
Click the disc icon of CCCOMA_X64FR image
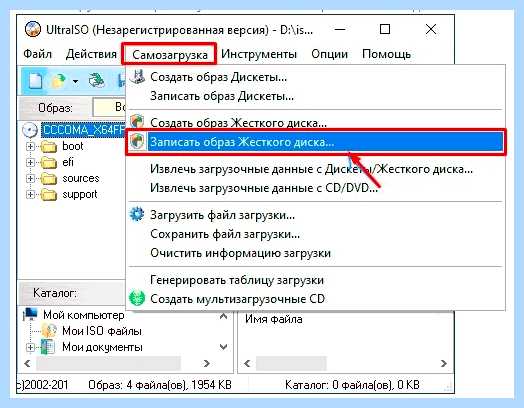pos(30,130)
